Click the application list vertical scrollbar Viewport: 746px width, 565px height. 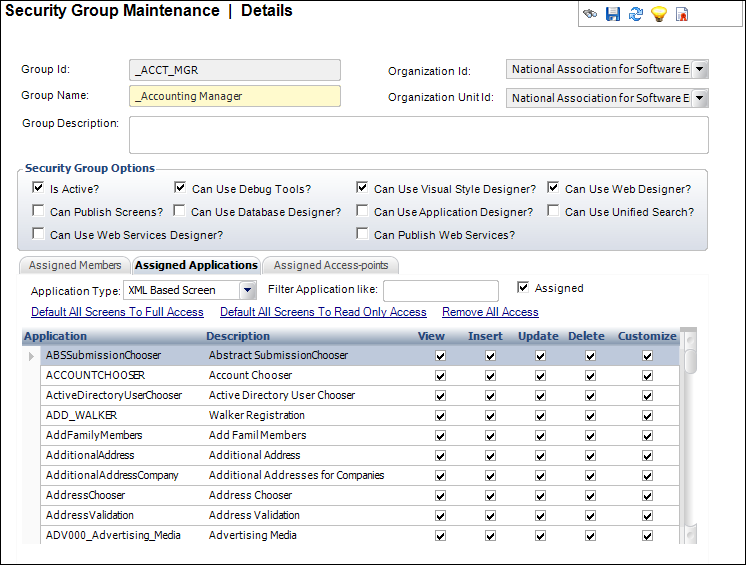click(x=690, y=440)
